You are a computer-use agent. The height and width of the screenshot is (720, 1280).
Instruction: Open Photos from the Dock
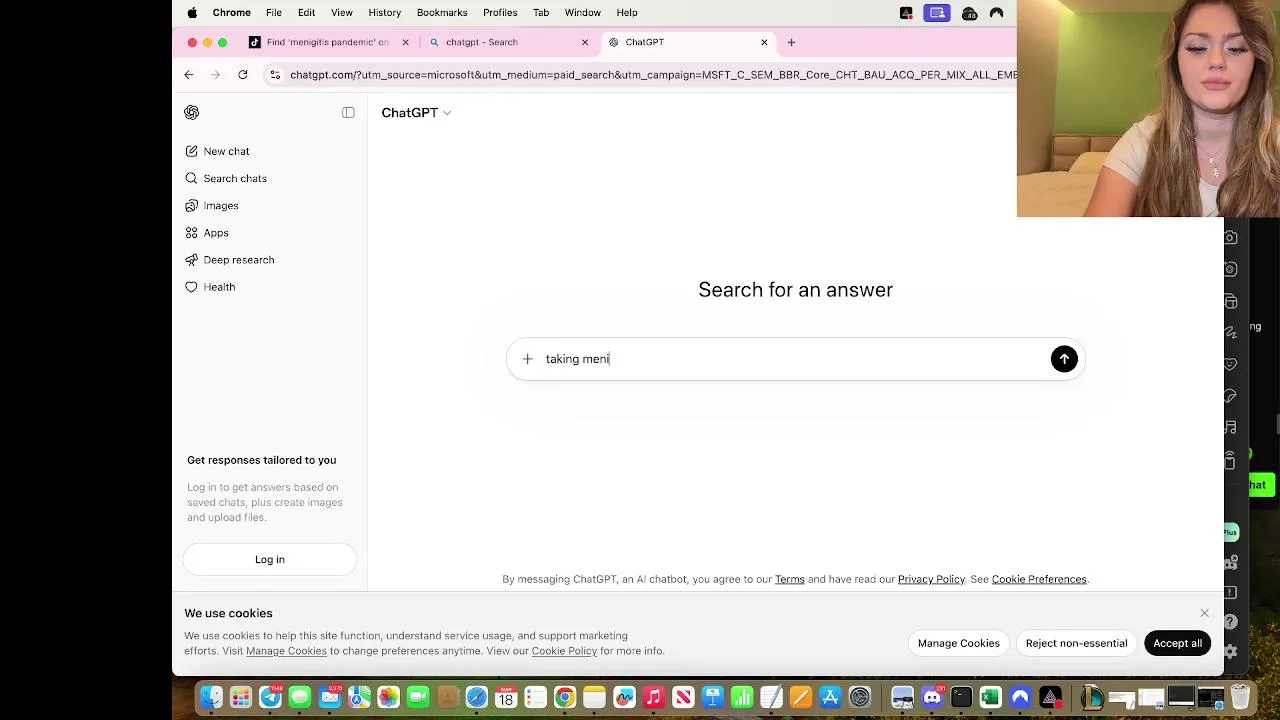(x=388, y=697)
